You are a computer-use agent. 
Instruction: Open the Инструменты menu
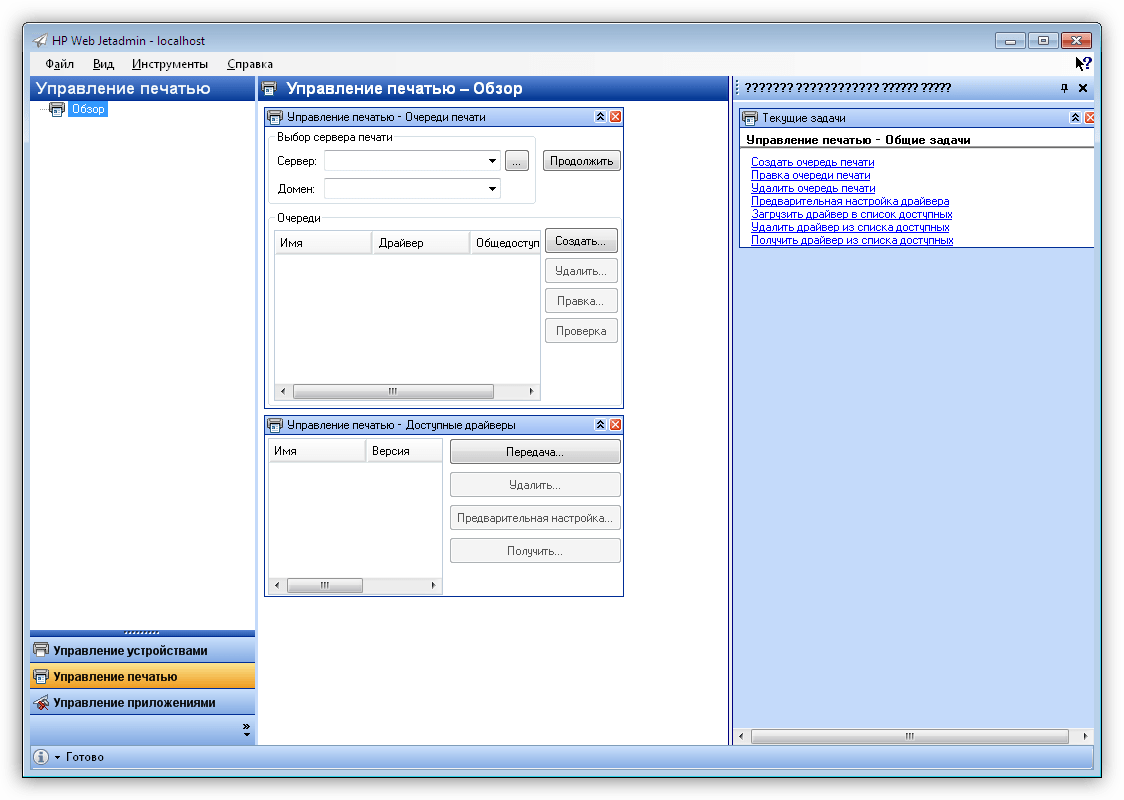click(170, 64)
